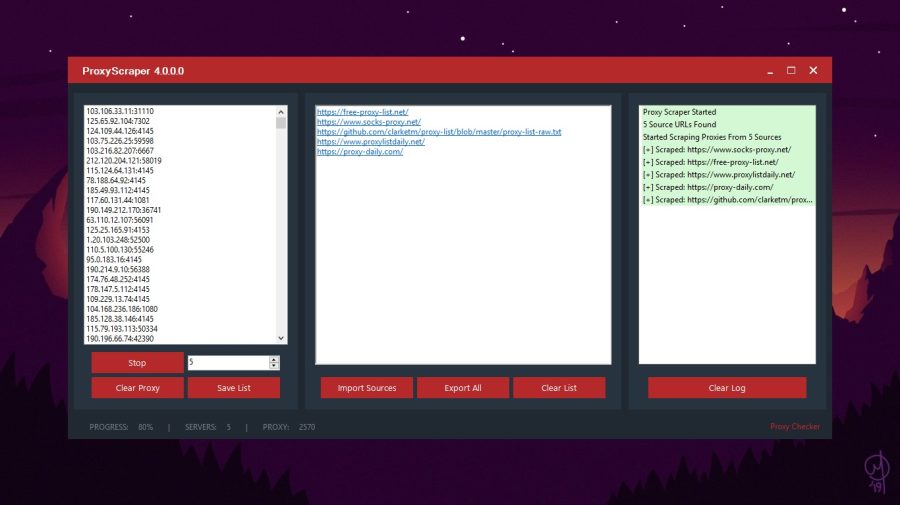
Task: Clear the proxy list with Clear Proxy
Action: pos(137,388)
